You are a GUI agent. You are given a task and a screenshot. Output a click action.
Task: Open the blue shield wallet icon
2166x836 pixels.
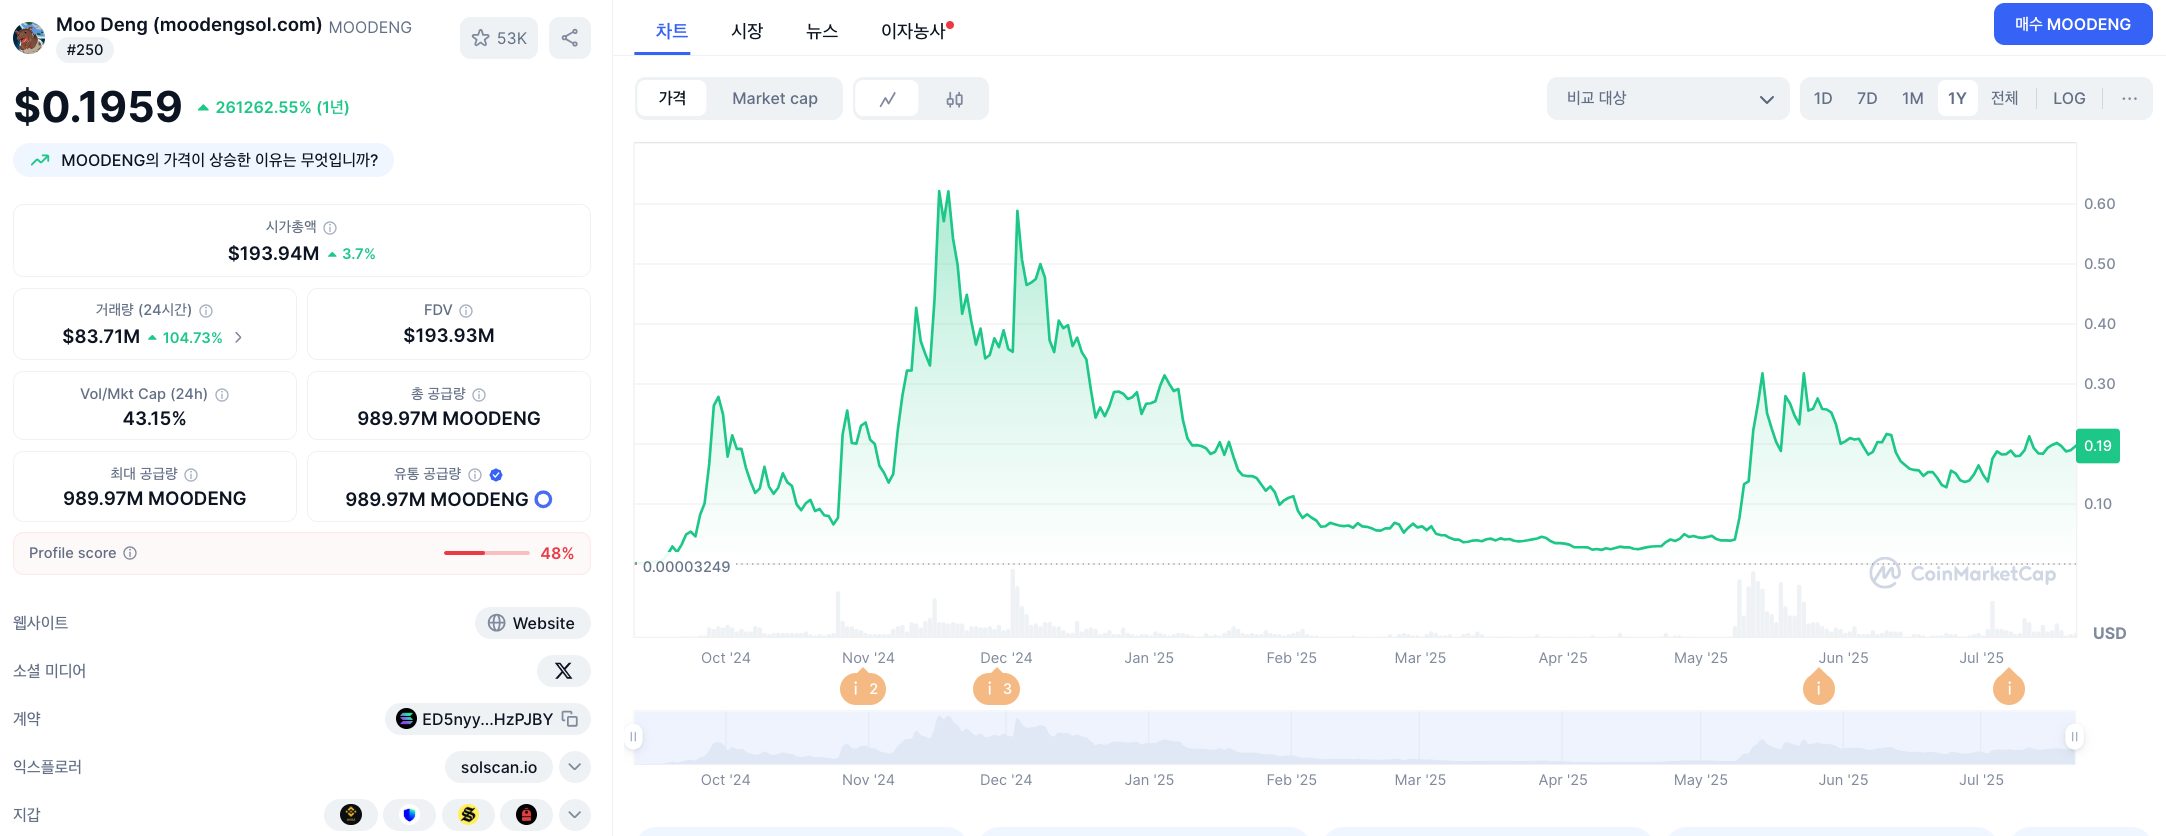[x=409, y=815]
